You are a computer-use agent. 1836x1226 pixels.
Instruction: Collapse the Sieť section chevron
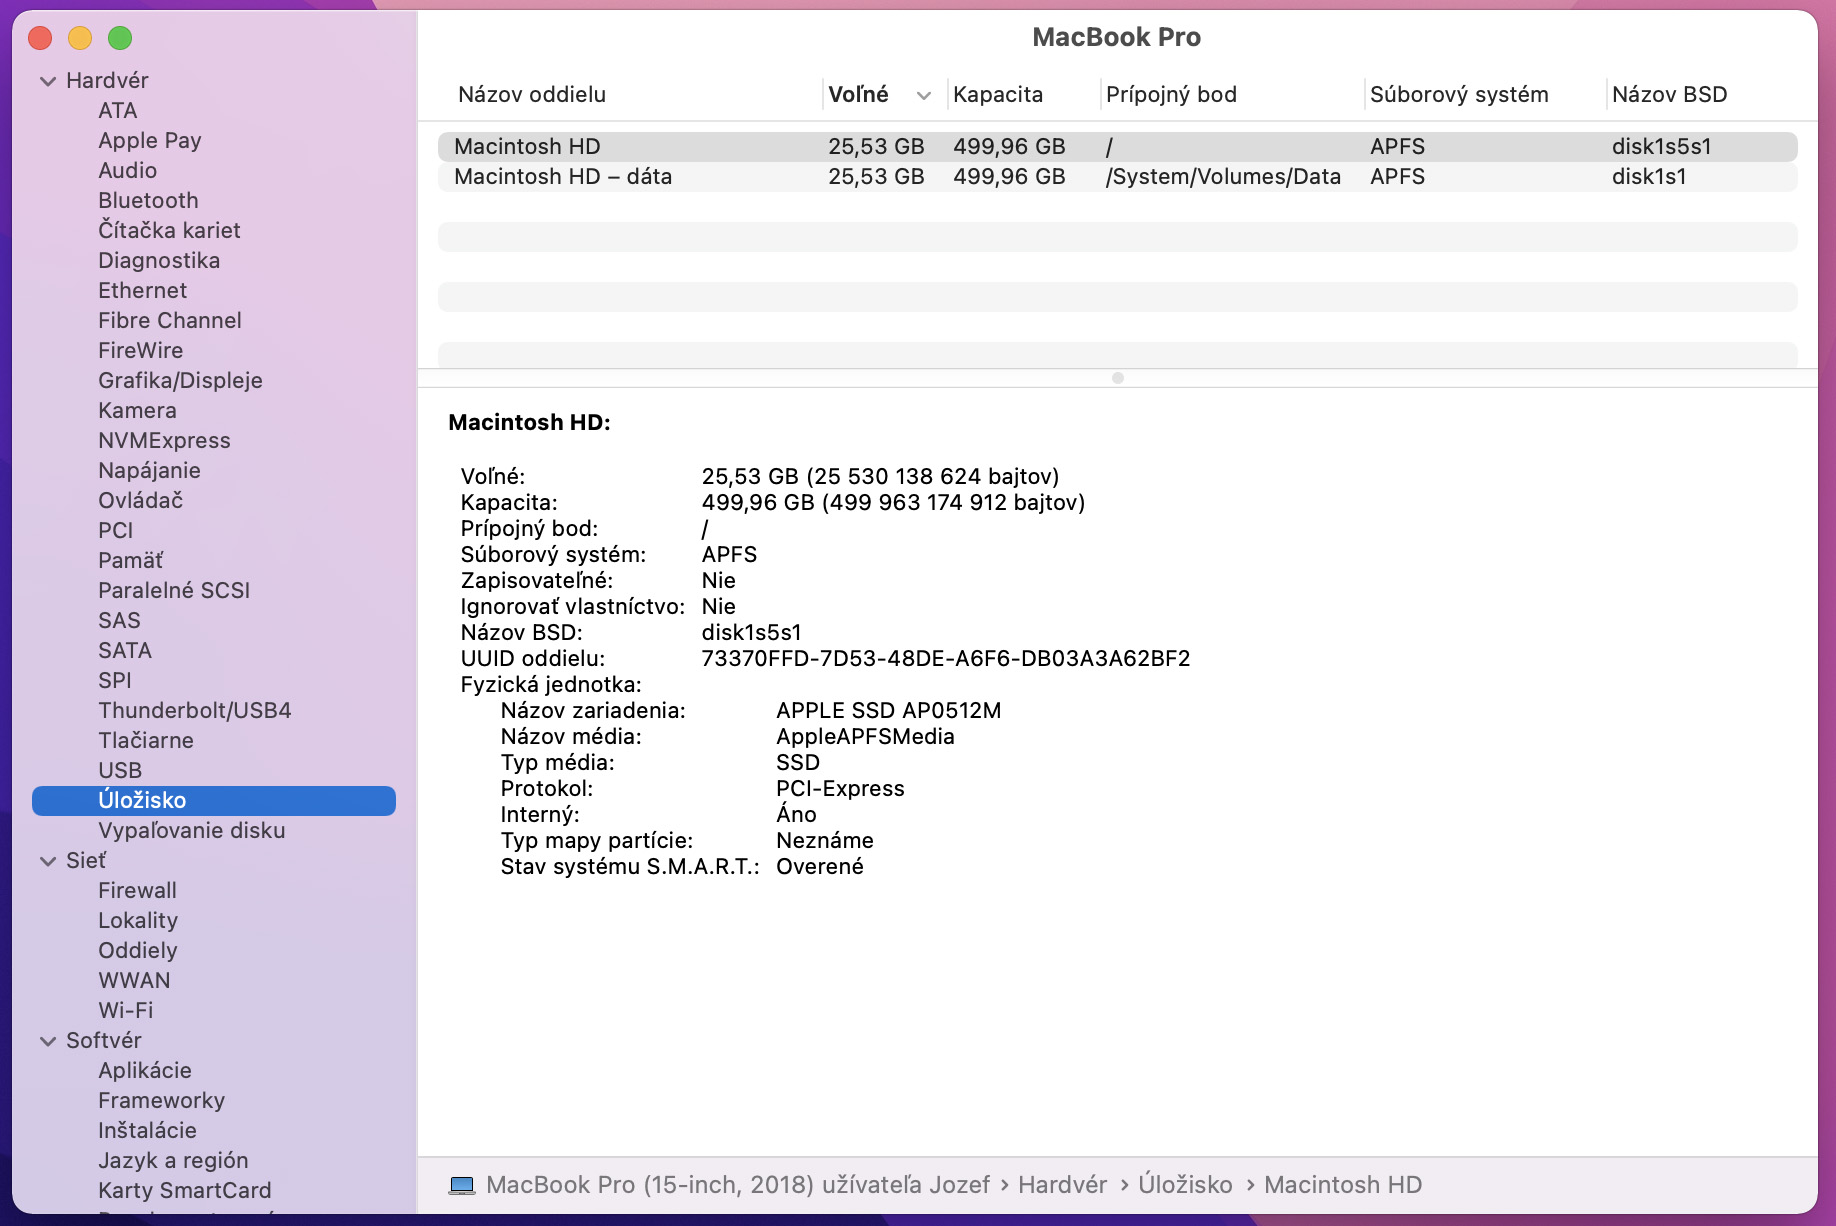pos(47,861)
